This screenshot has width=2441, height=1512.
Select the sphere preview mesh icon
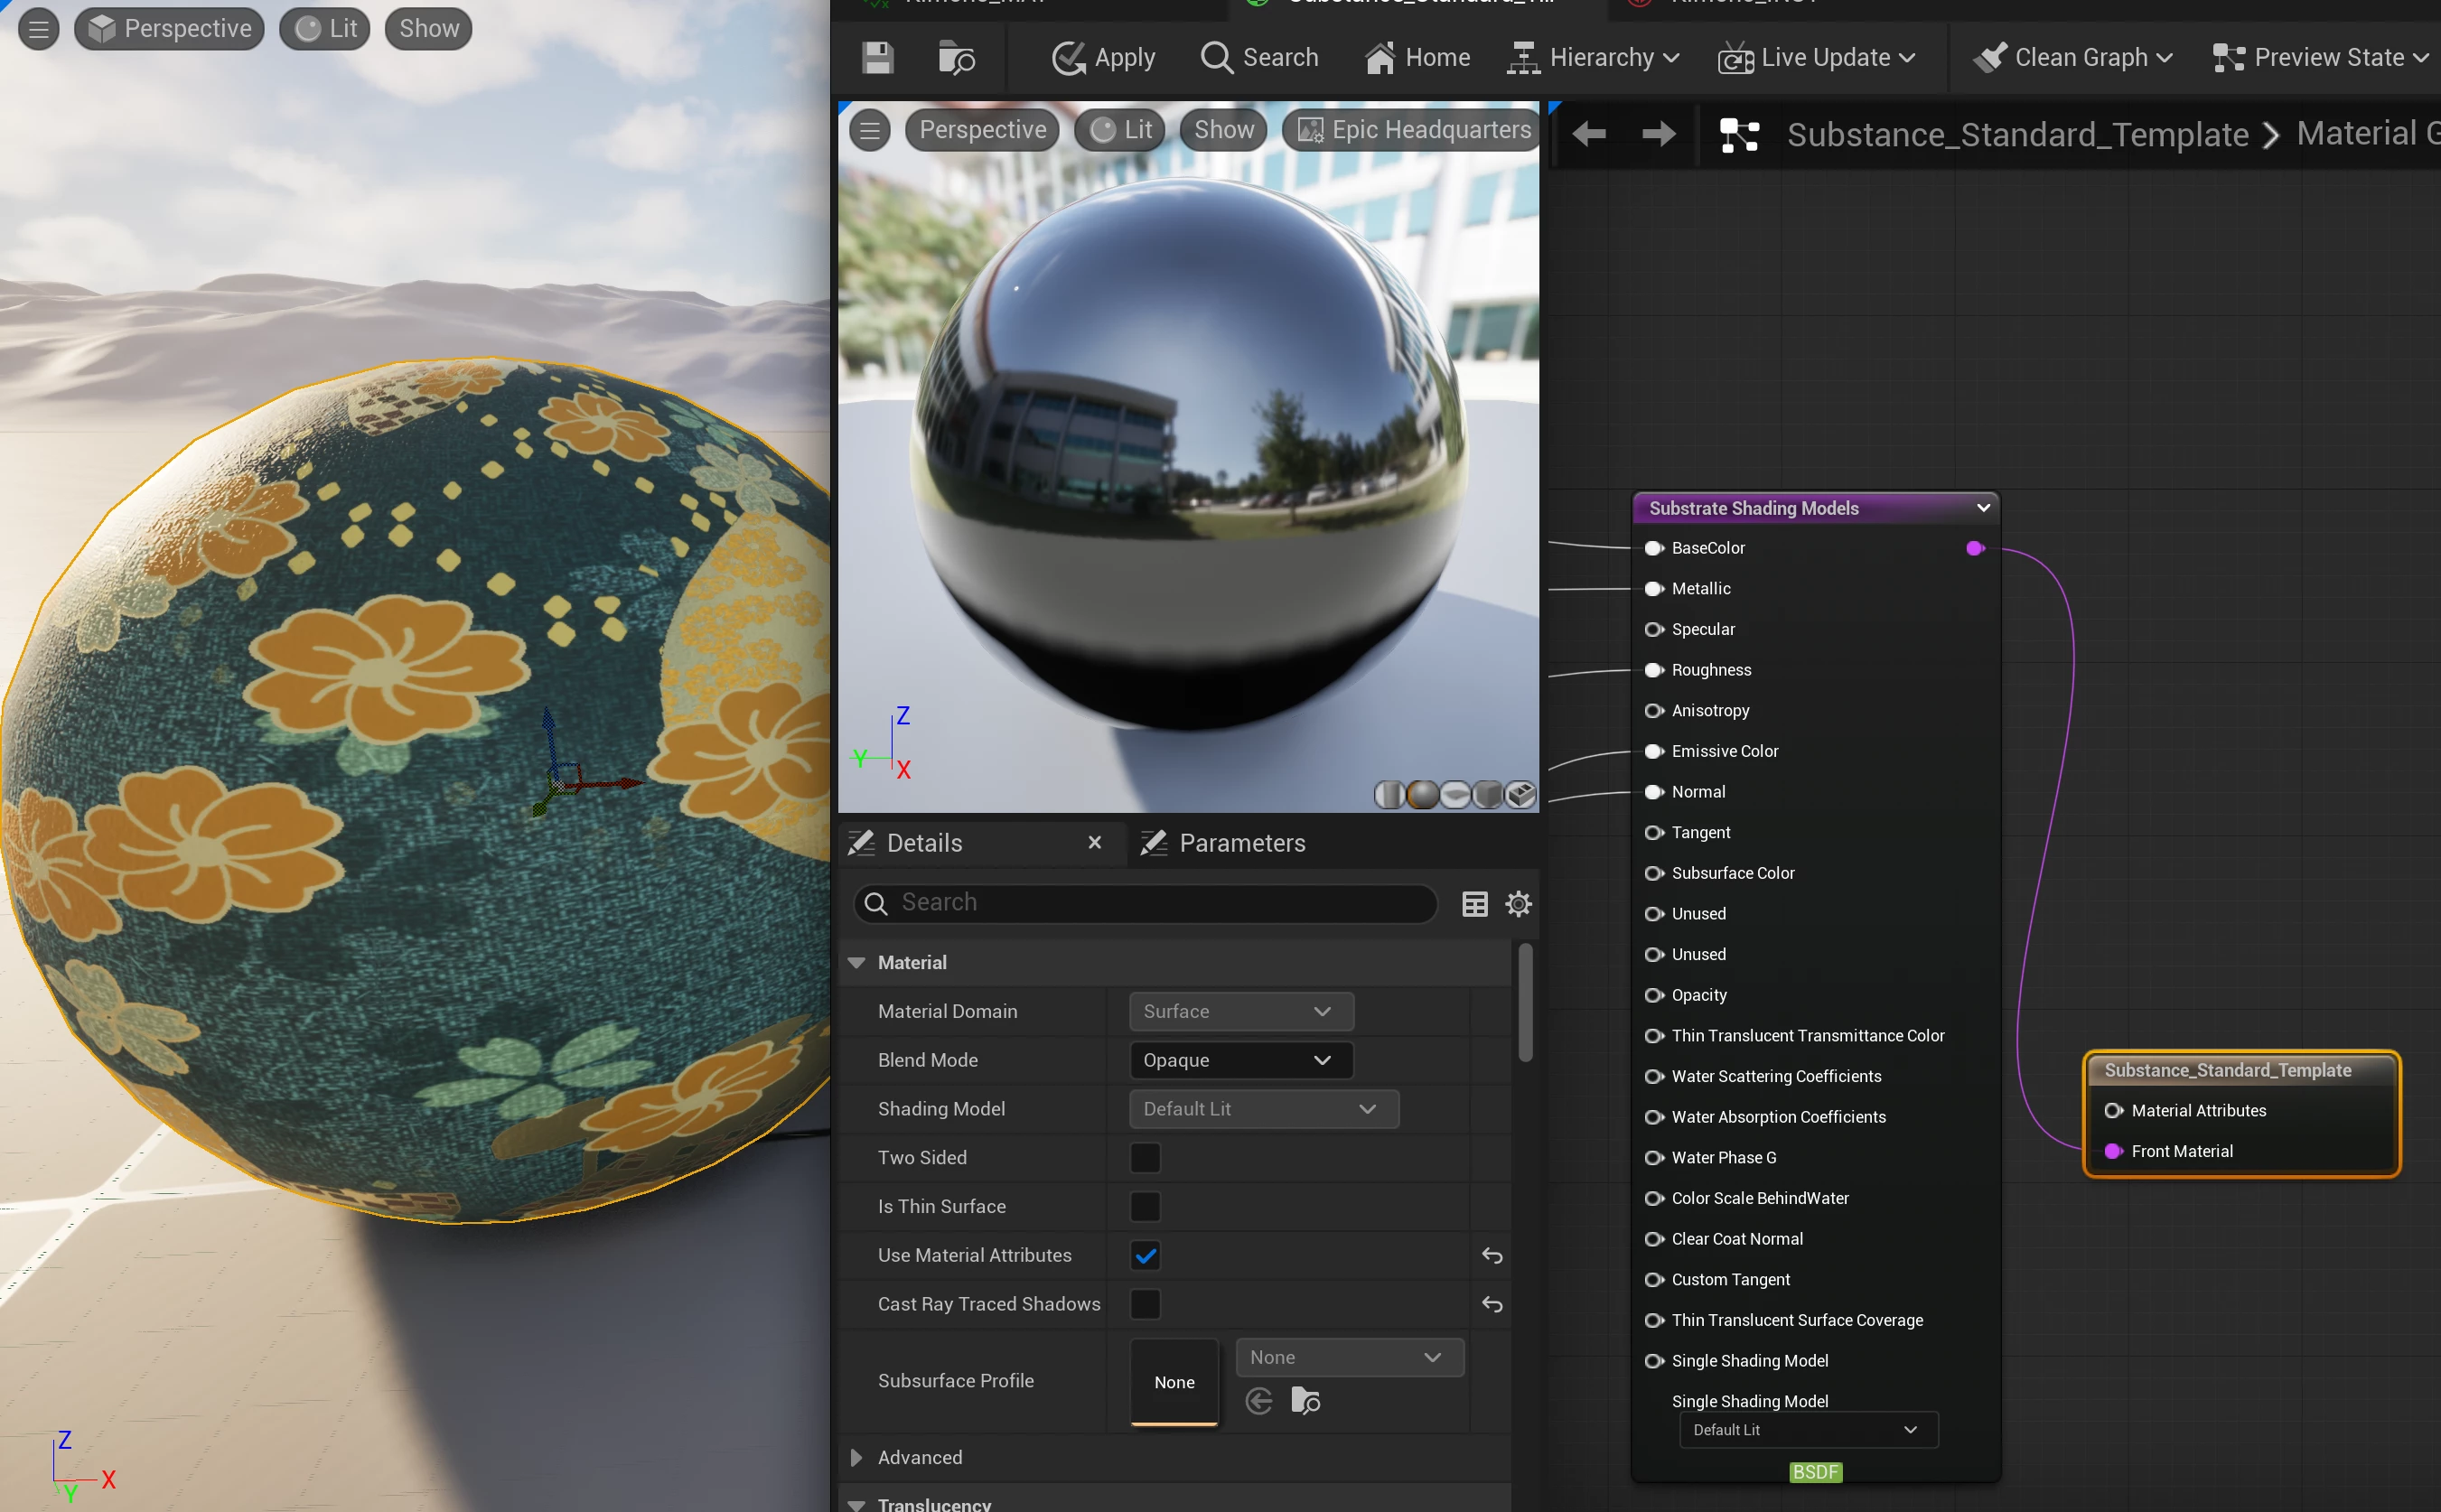(1422, 794)
